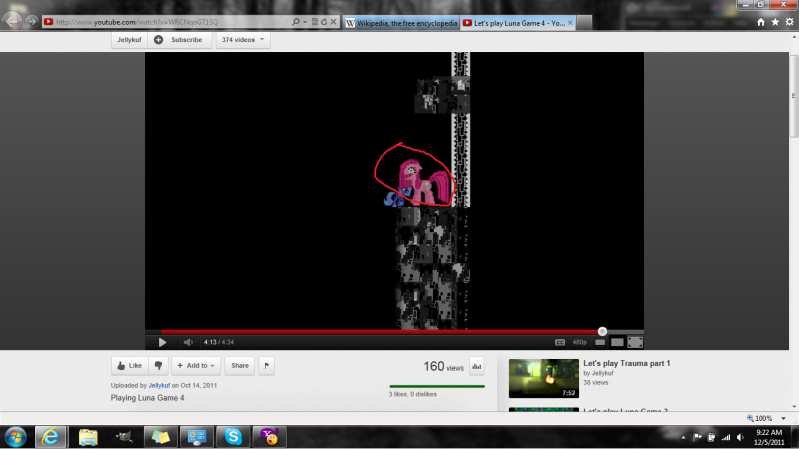Open Favorites with the star icon
This screenshot has width=799, height=449.
coord(775,22)
